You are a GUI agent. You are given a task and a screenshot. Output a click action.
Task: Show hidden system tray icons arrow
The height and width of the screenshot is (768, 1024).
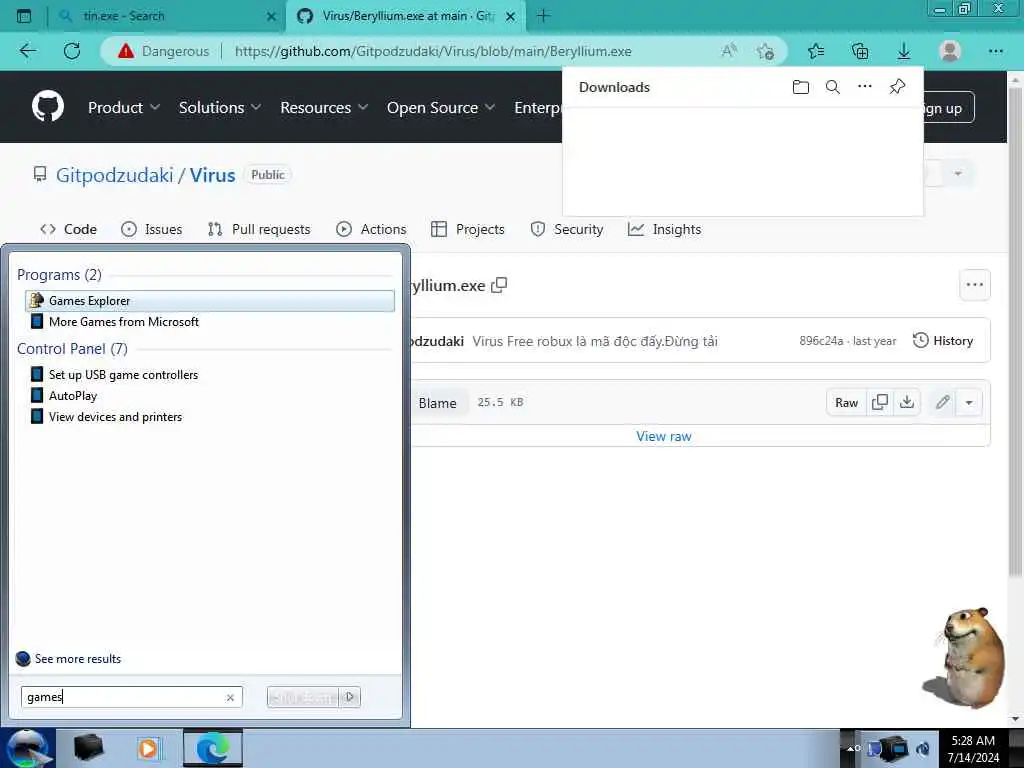(x=851, y=748)
